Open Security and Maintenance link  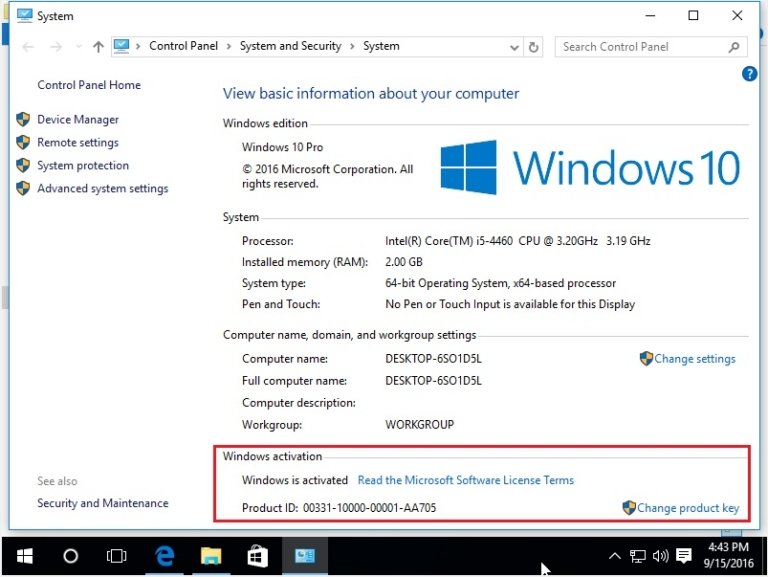coord(102,504)
